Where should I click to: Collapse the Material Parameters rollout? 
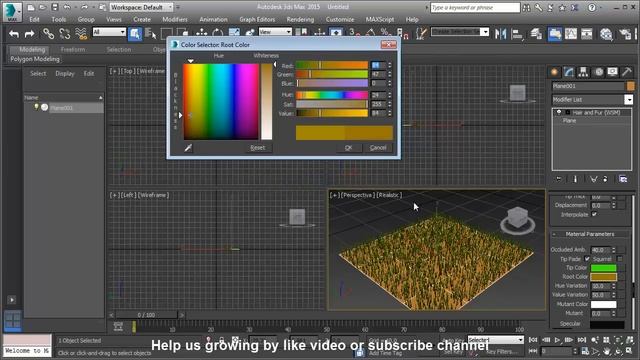(x=590, y=234)
